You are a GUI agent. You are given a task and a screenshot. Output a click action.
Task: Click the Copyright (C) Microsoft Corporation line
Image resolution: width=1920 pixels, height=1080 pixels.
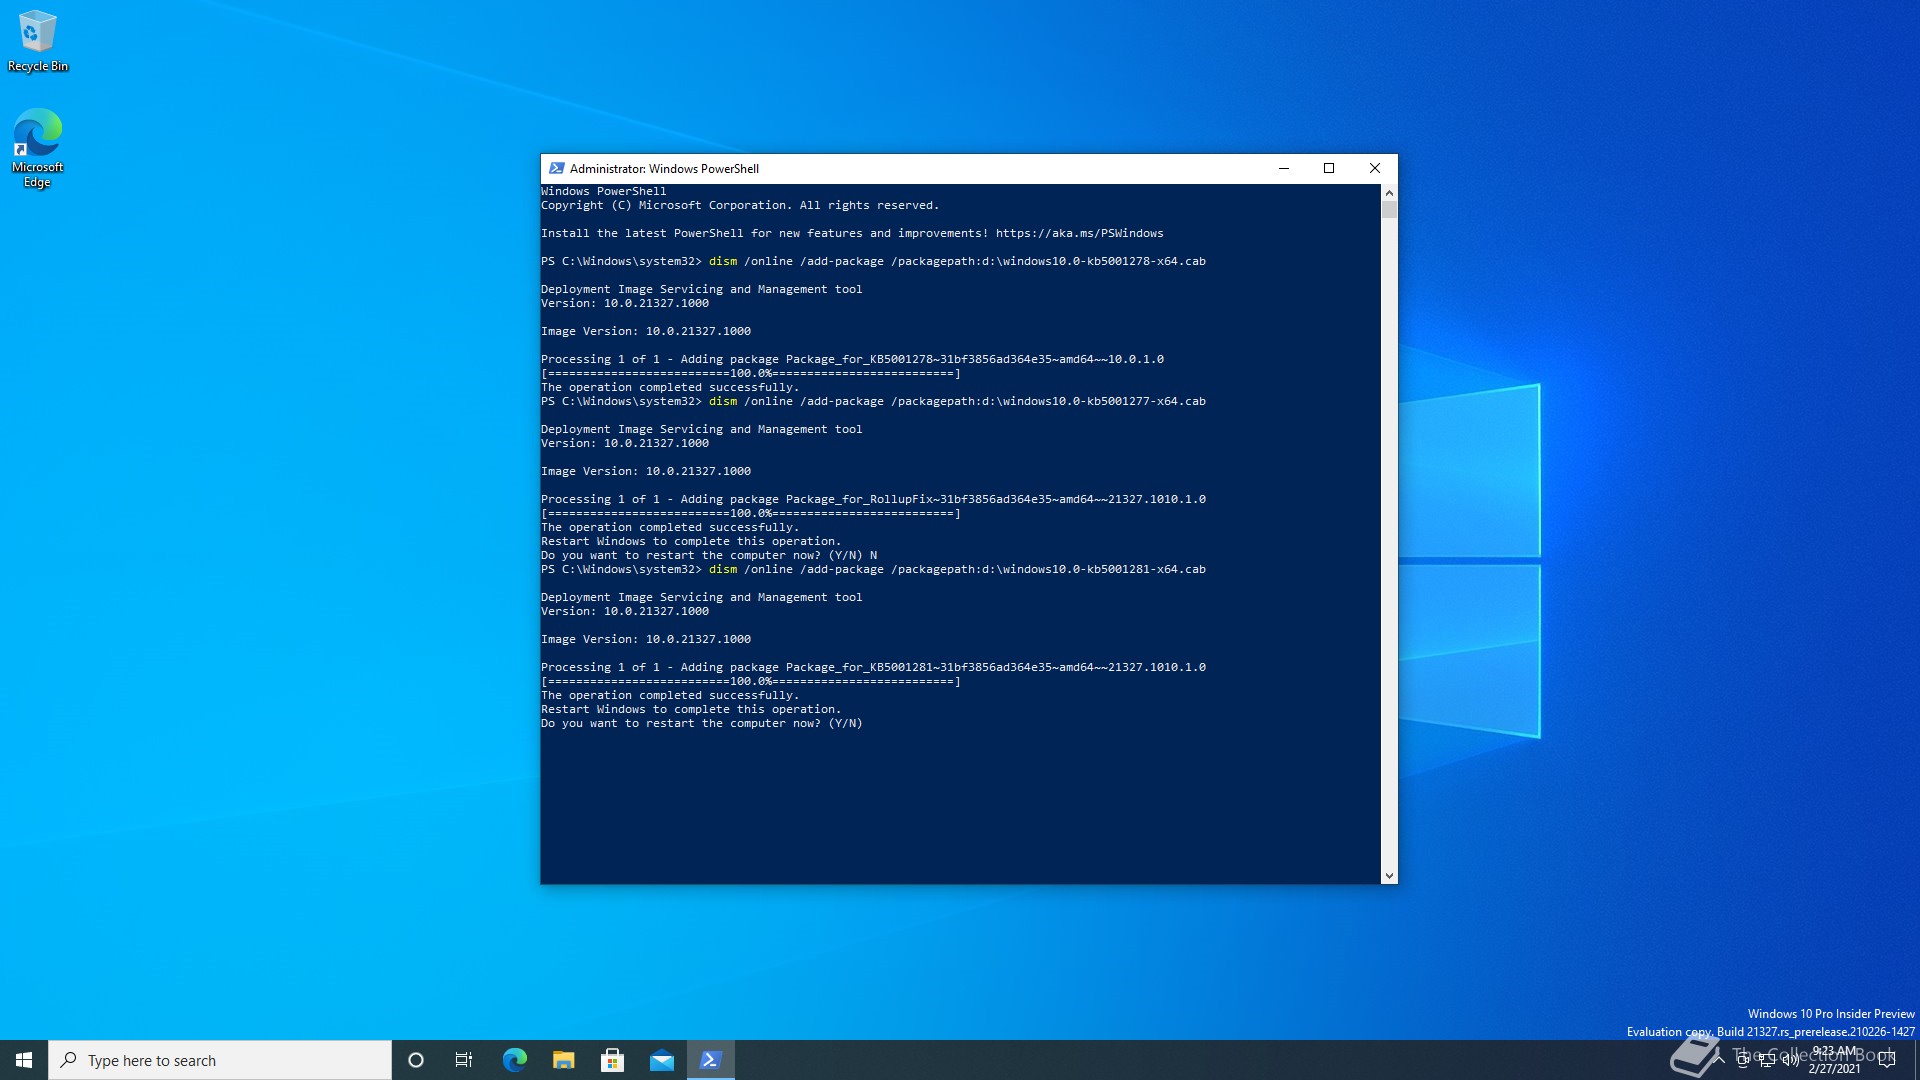point(740,205)
